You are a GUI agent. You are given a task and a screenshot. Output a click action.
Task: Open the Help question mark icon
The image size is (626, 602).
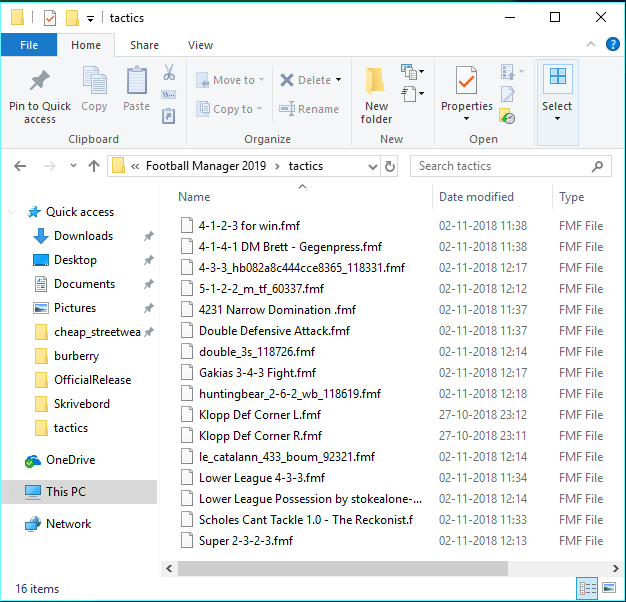pyautogui.click(x=613, y=45)
